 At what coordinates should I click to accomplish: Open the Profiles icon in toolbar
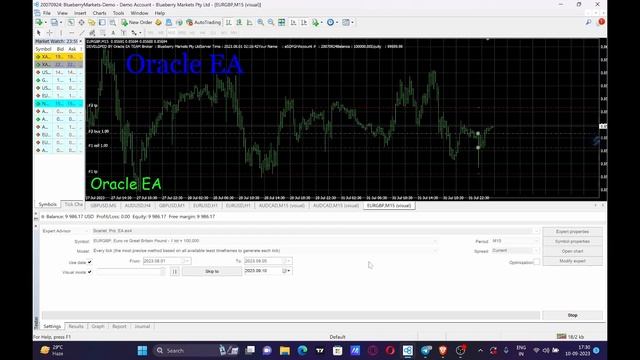click(x=54, y=22)
